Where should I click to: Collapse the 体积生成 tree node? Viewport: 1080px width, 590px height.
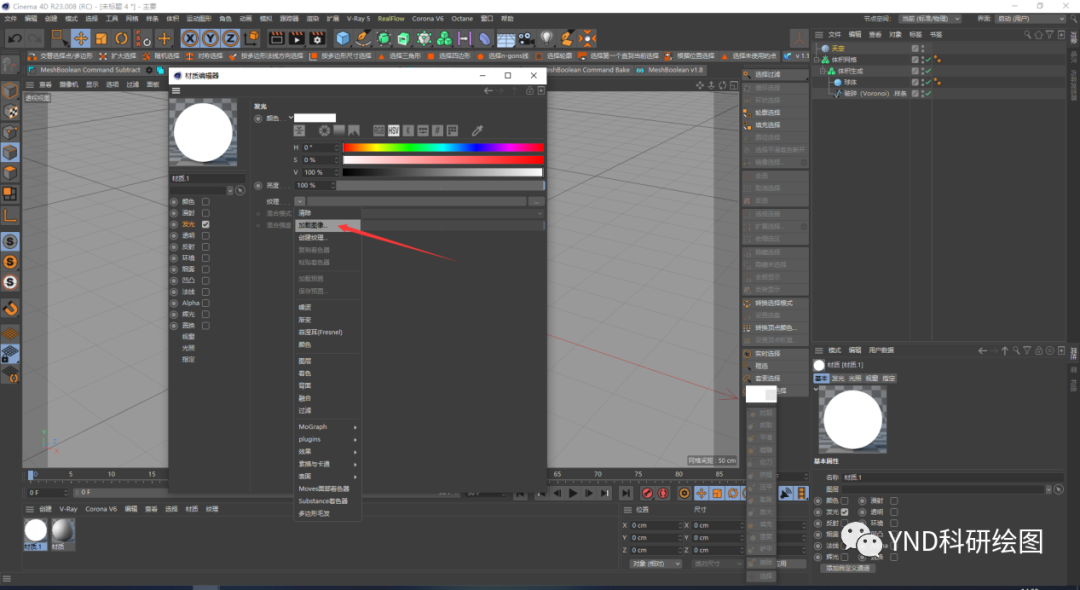coord(822,71)
